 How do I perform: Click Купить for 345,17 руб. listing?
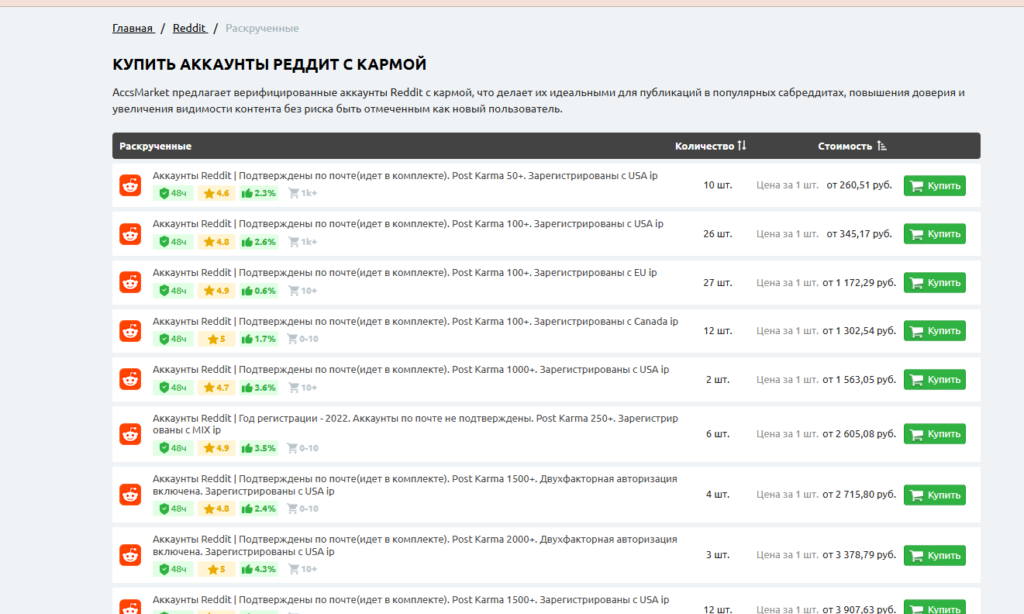tap(935, 234)
